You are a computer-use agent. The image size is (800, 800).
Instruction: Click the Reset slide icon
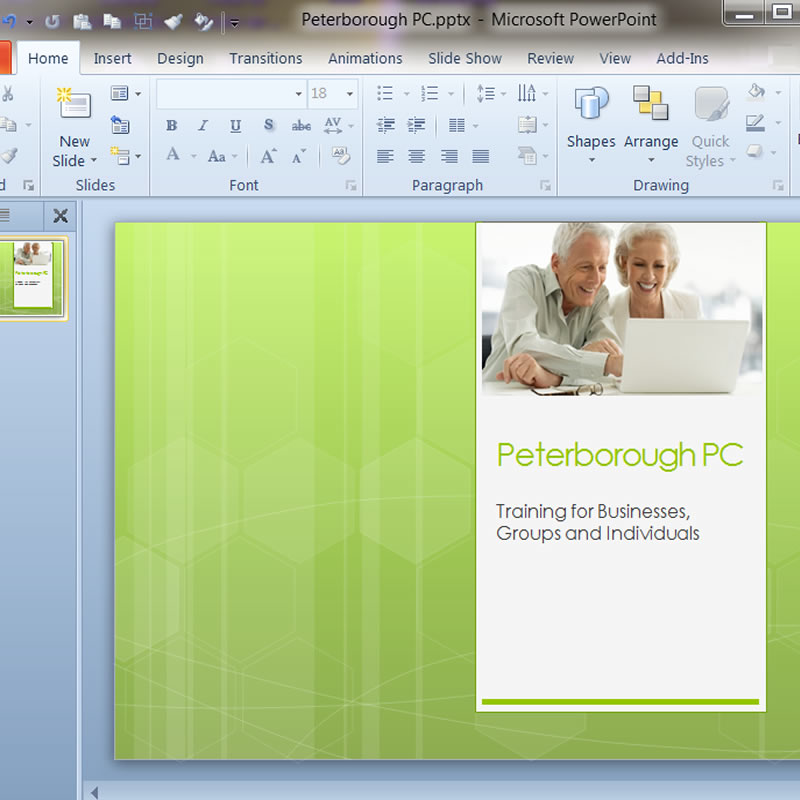(121, 125)
